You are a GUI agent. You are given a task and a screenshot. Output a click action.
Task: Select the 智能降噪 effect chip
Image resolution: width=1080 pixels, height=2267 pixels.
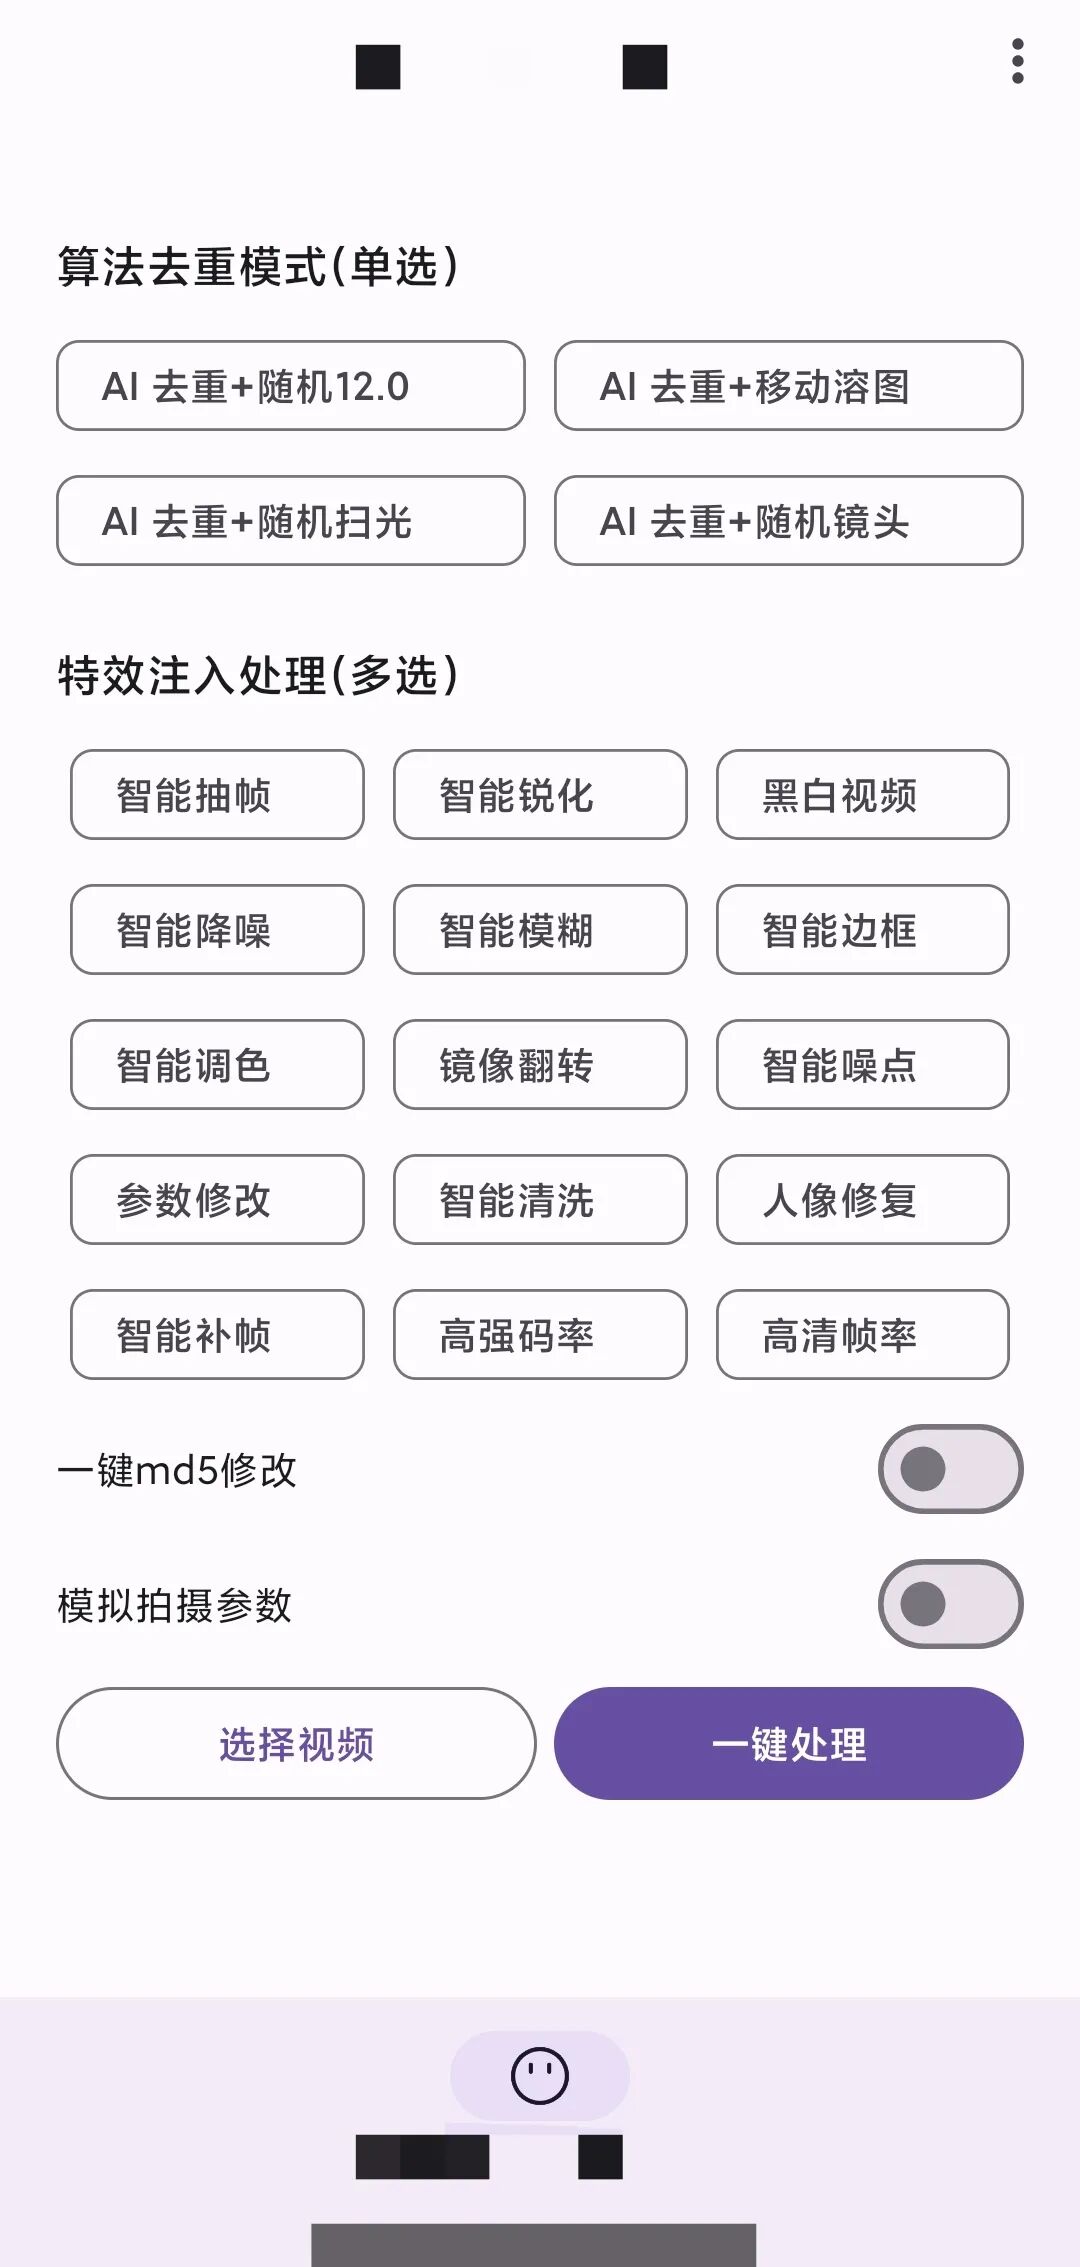point(217,930)
